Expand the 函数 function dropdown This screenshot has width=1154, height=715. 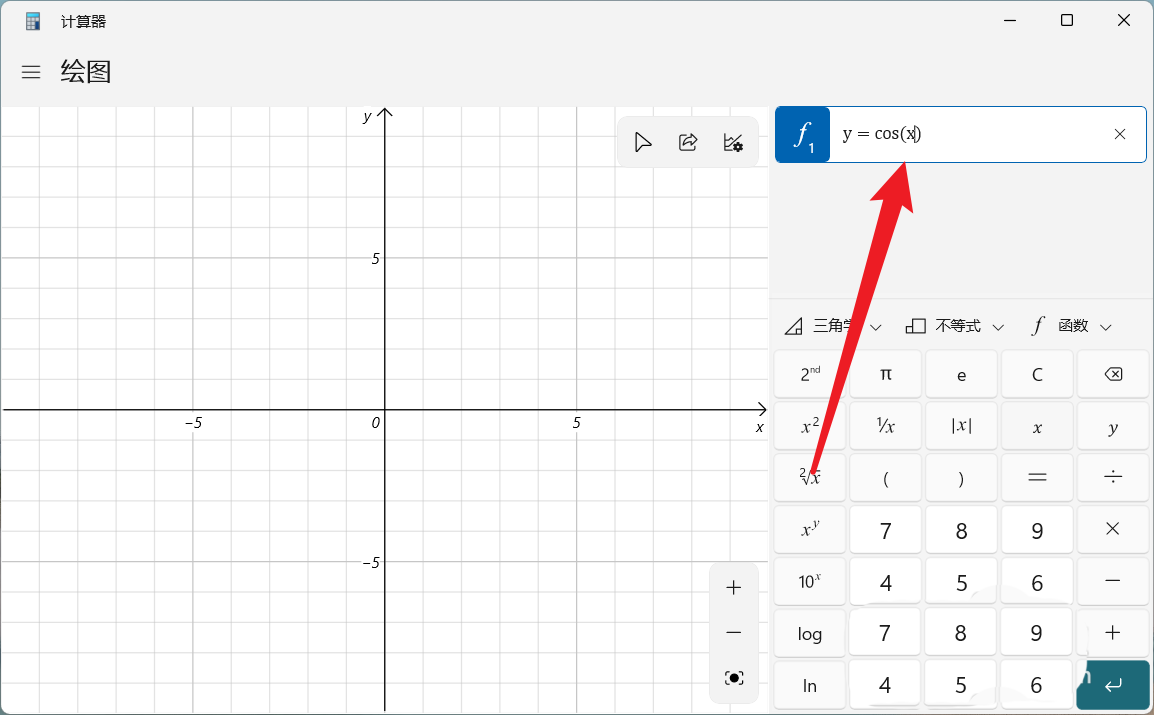(1072, 326)
